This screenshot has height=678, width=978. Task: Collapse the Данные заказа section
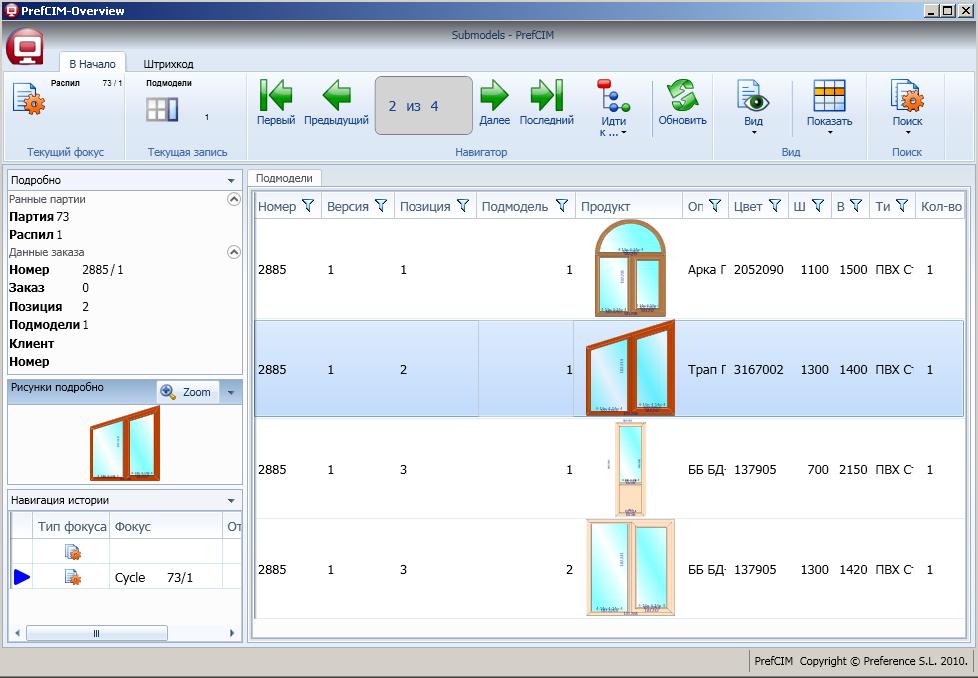pyautogui.click(x=234, y=252)
